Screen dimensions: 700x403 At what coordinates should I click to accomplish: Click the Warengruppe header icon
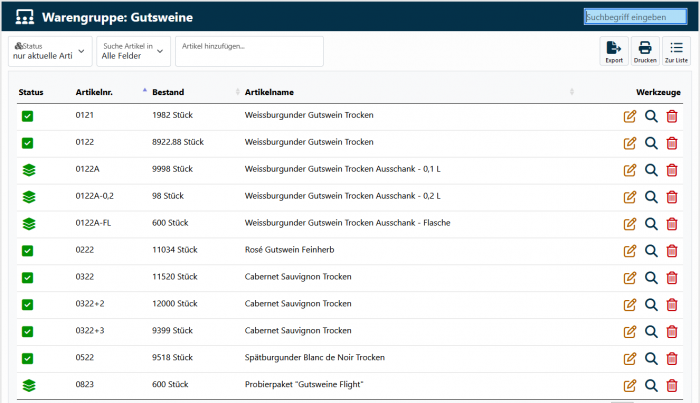pos(24,18)
